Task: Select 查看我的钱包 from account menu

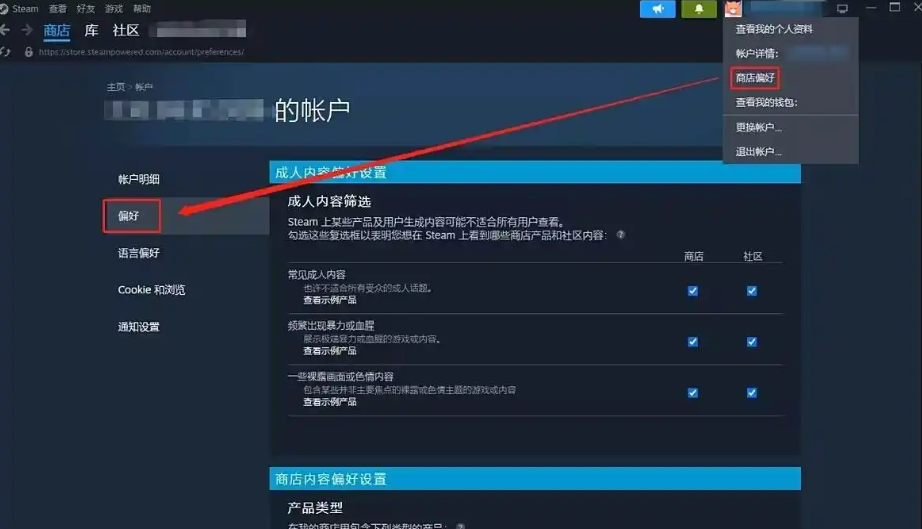Action: (766, 102)
